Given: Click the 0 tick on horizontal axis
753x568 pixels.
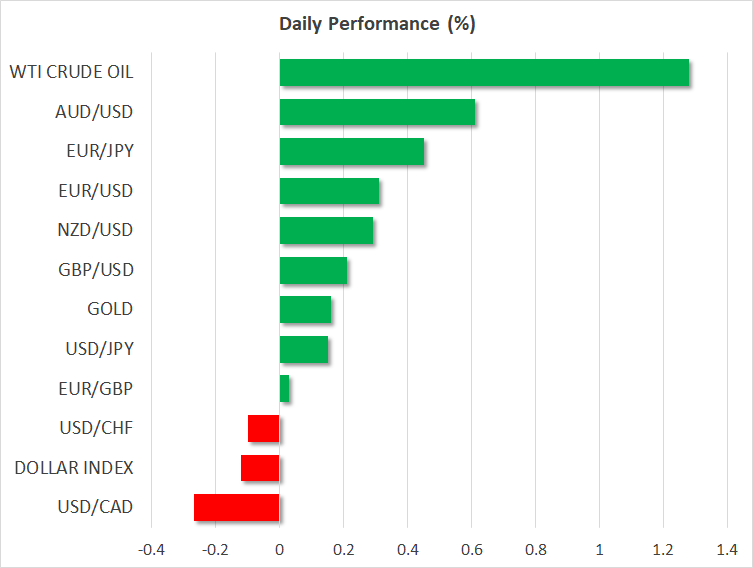Looking at the screenshot, I should tap(280, 549).
